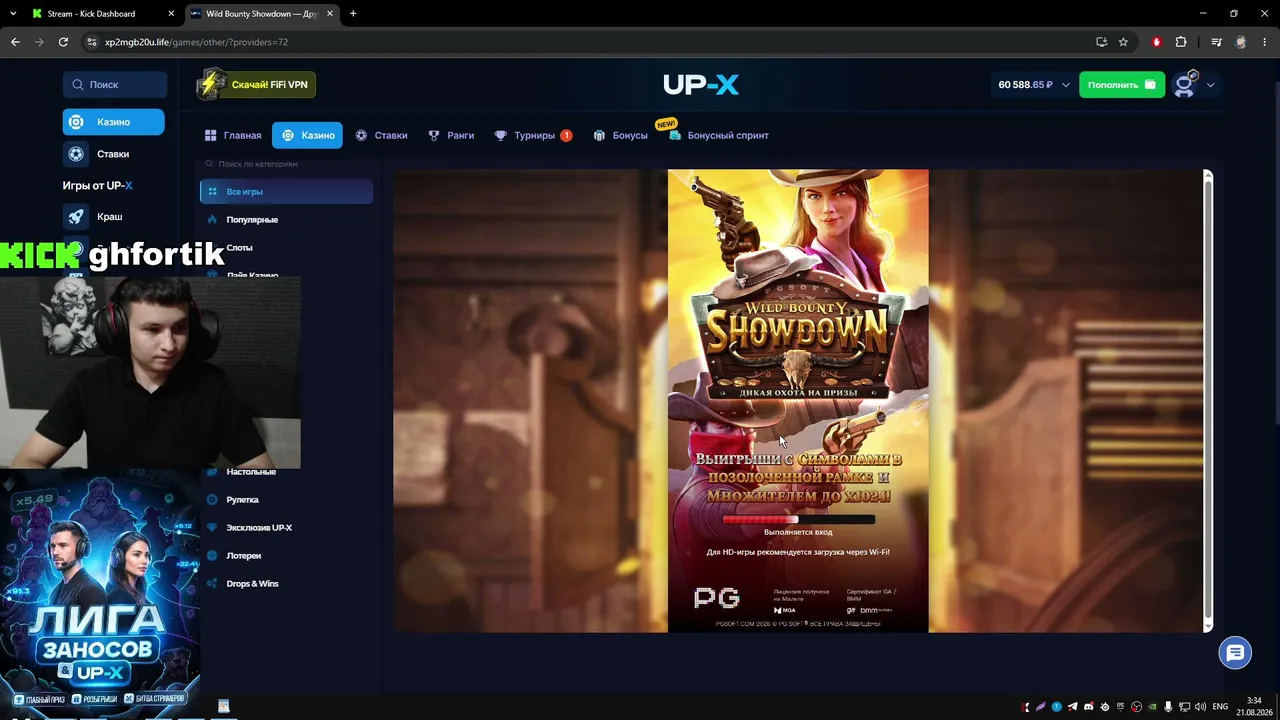This screenshot has width=1280, height=720.
Task: Open the Бонусный спринт tab
Action: (x=718, y=135)
